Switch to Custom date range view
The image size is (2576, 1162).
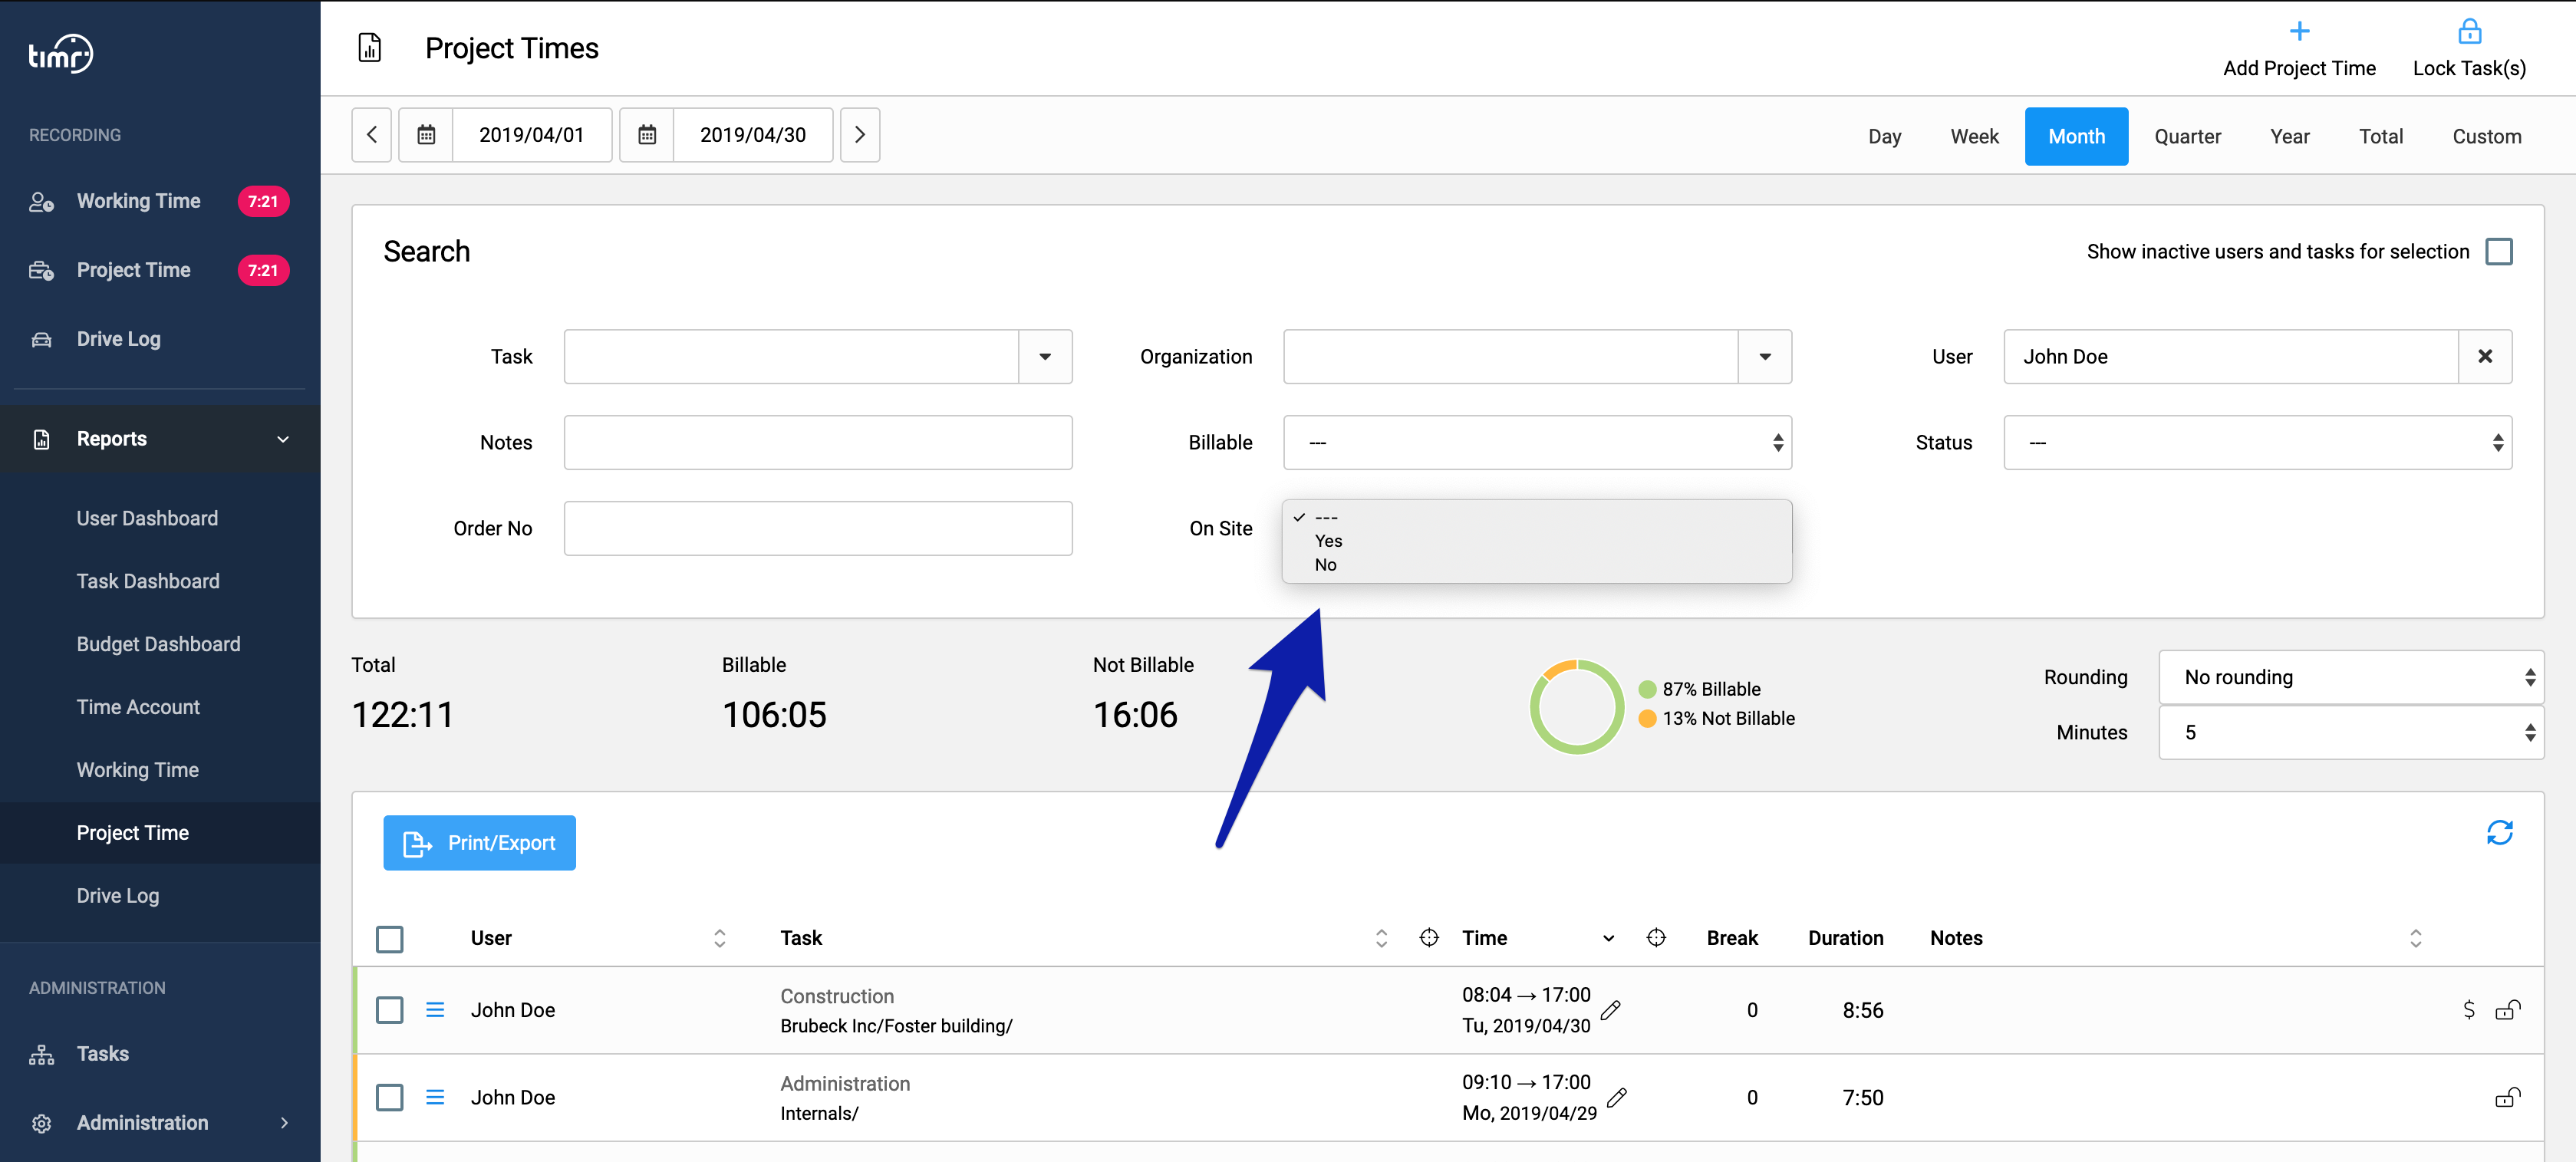[x=2486, y=136]
